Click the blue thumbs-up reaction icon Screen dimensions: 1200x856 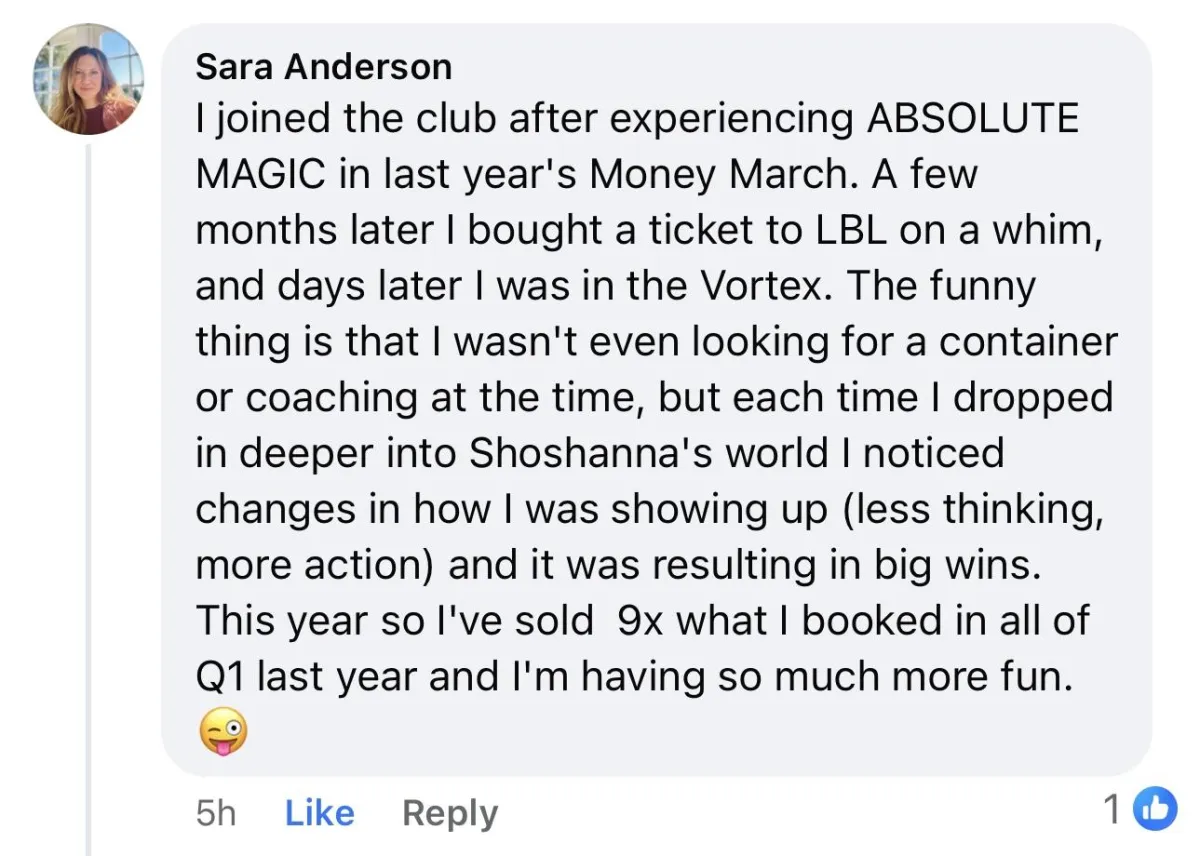[1154, 809]
